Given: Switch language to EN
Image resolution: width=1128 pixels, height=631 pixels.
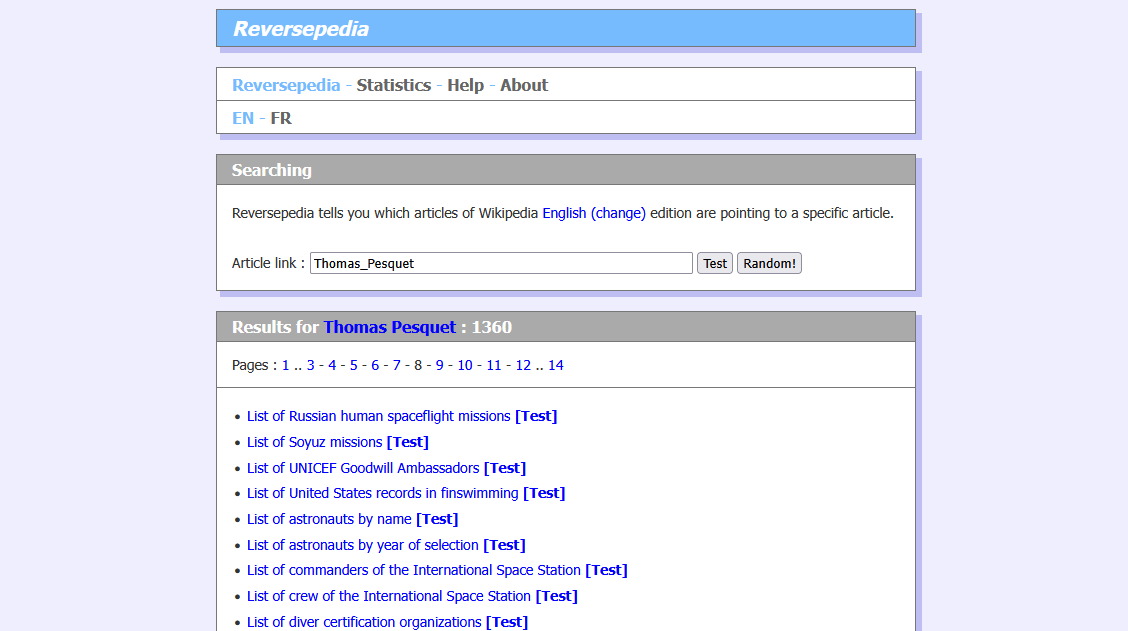Looking at the screenshot, I should pos(242,118).
